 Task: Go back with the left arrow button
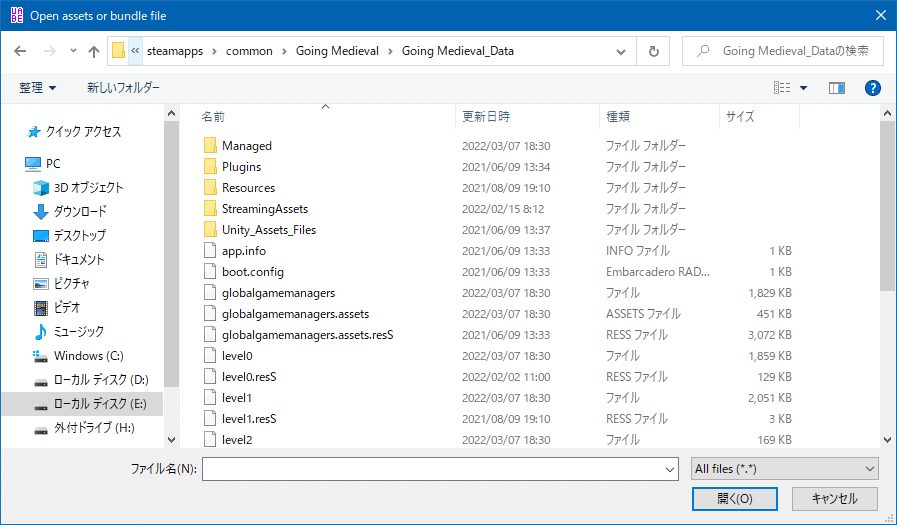pyautogui.click(x=20, y=51)
